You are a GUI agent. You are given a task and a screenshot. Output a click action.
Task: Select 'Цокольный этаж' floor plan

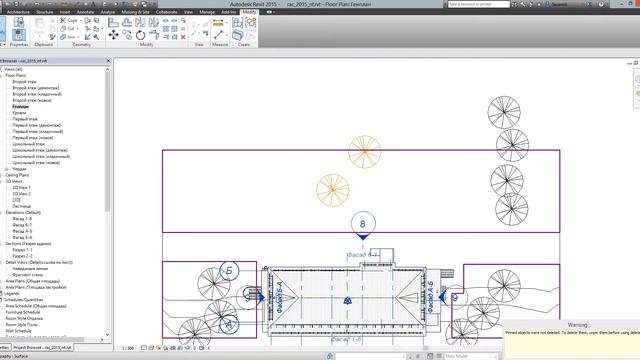(29, 144)
